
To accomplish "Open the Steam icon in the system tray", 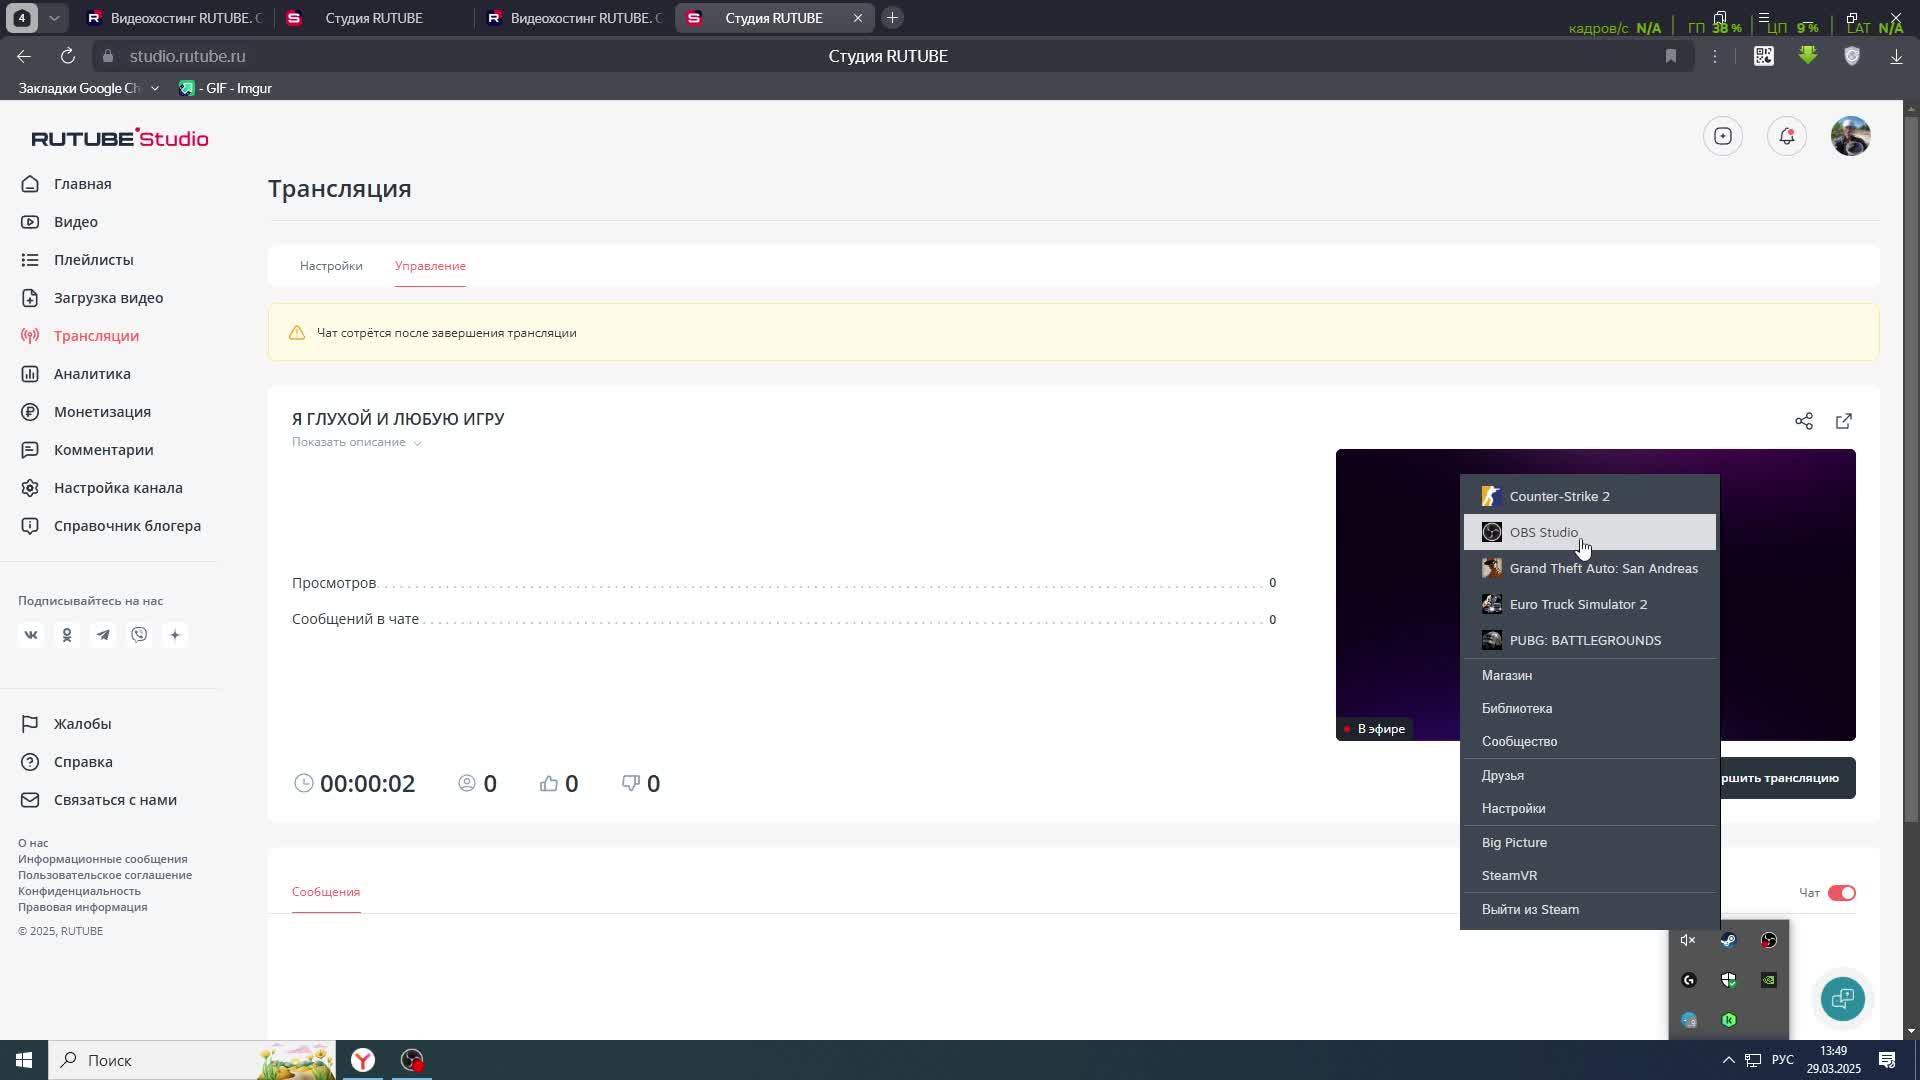I will coord(1728,940).
